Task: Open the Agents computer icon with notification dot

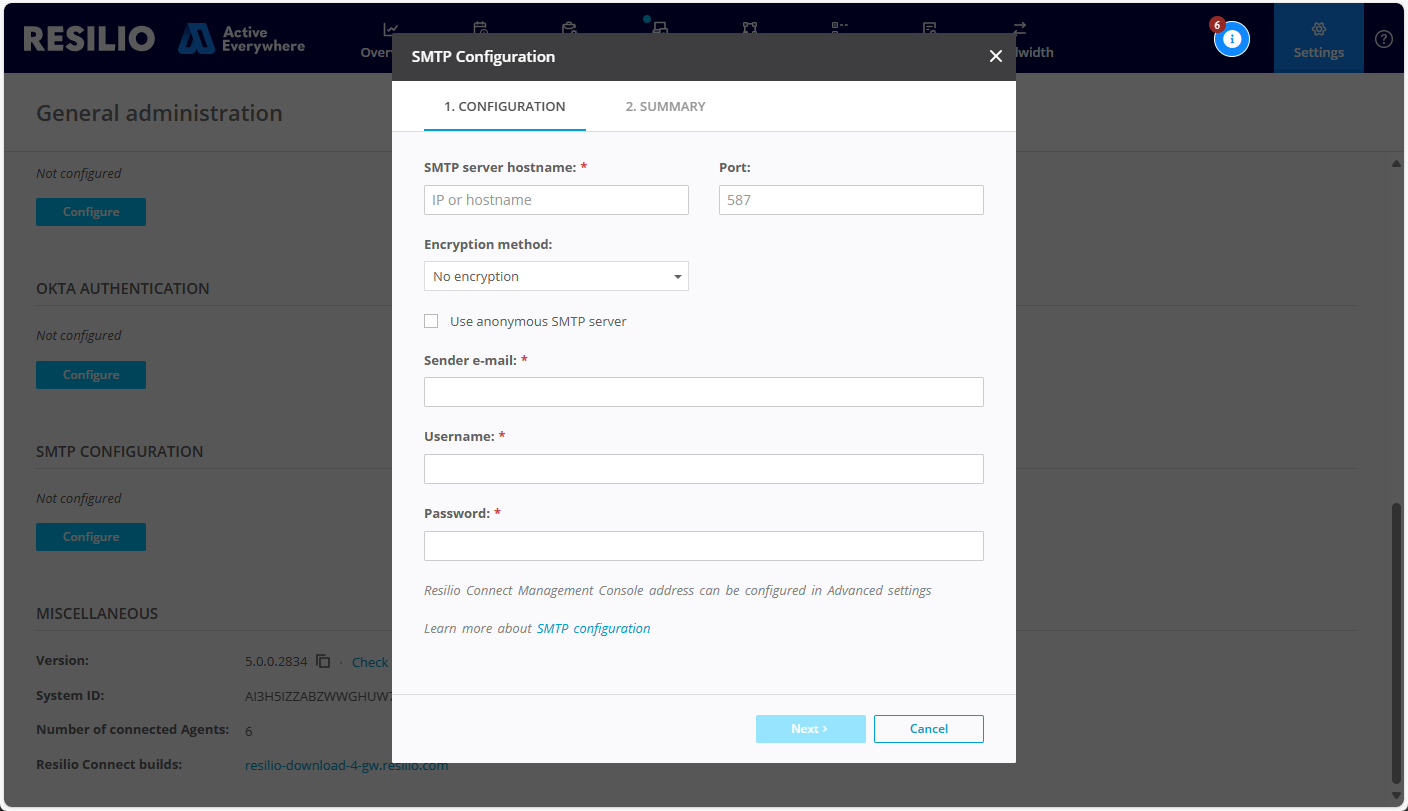Action: coord(658,30)
